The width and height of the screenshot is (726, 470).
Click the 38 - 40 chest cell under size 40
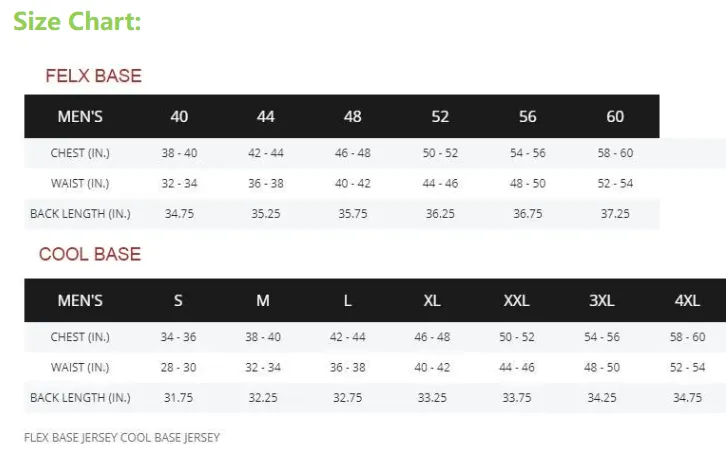(x=179, y=153)
